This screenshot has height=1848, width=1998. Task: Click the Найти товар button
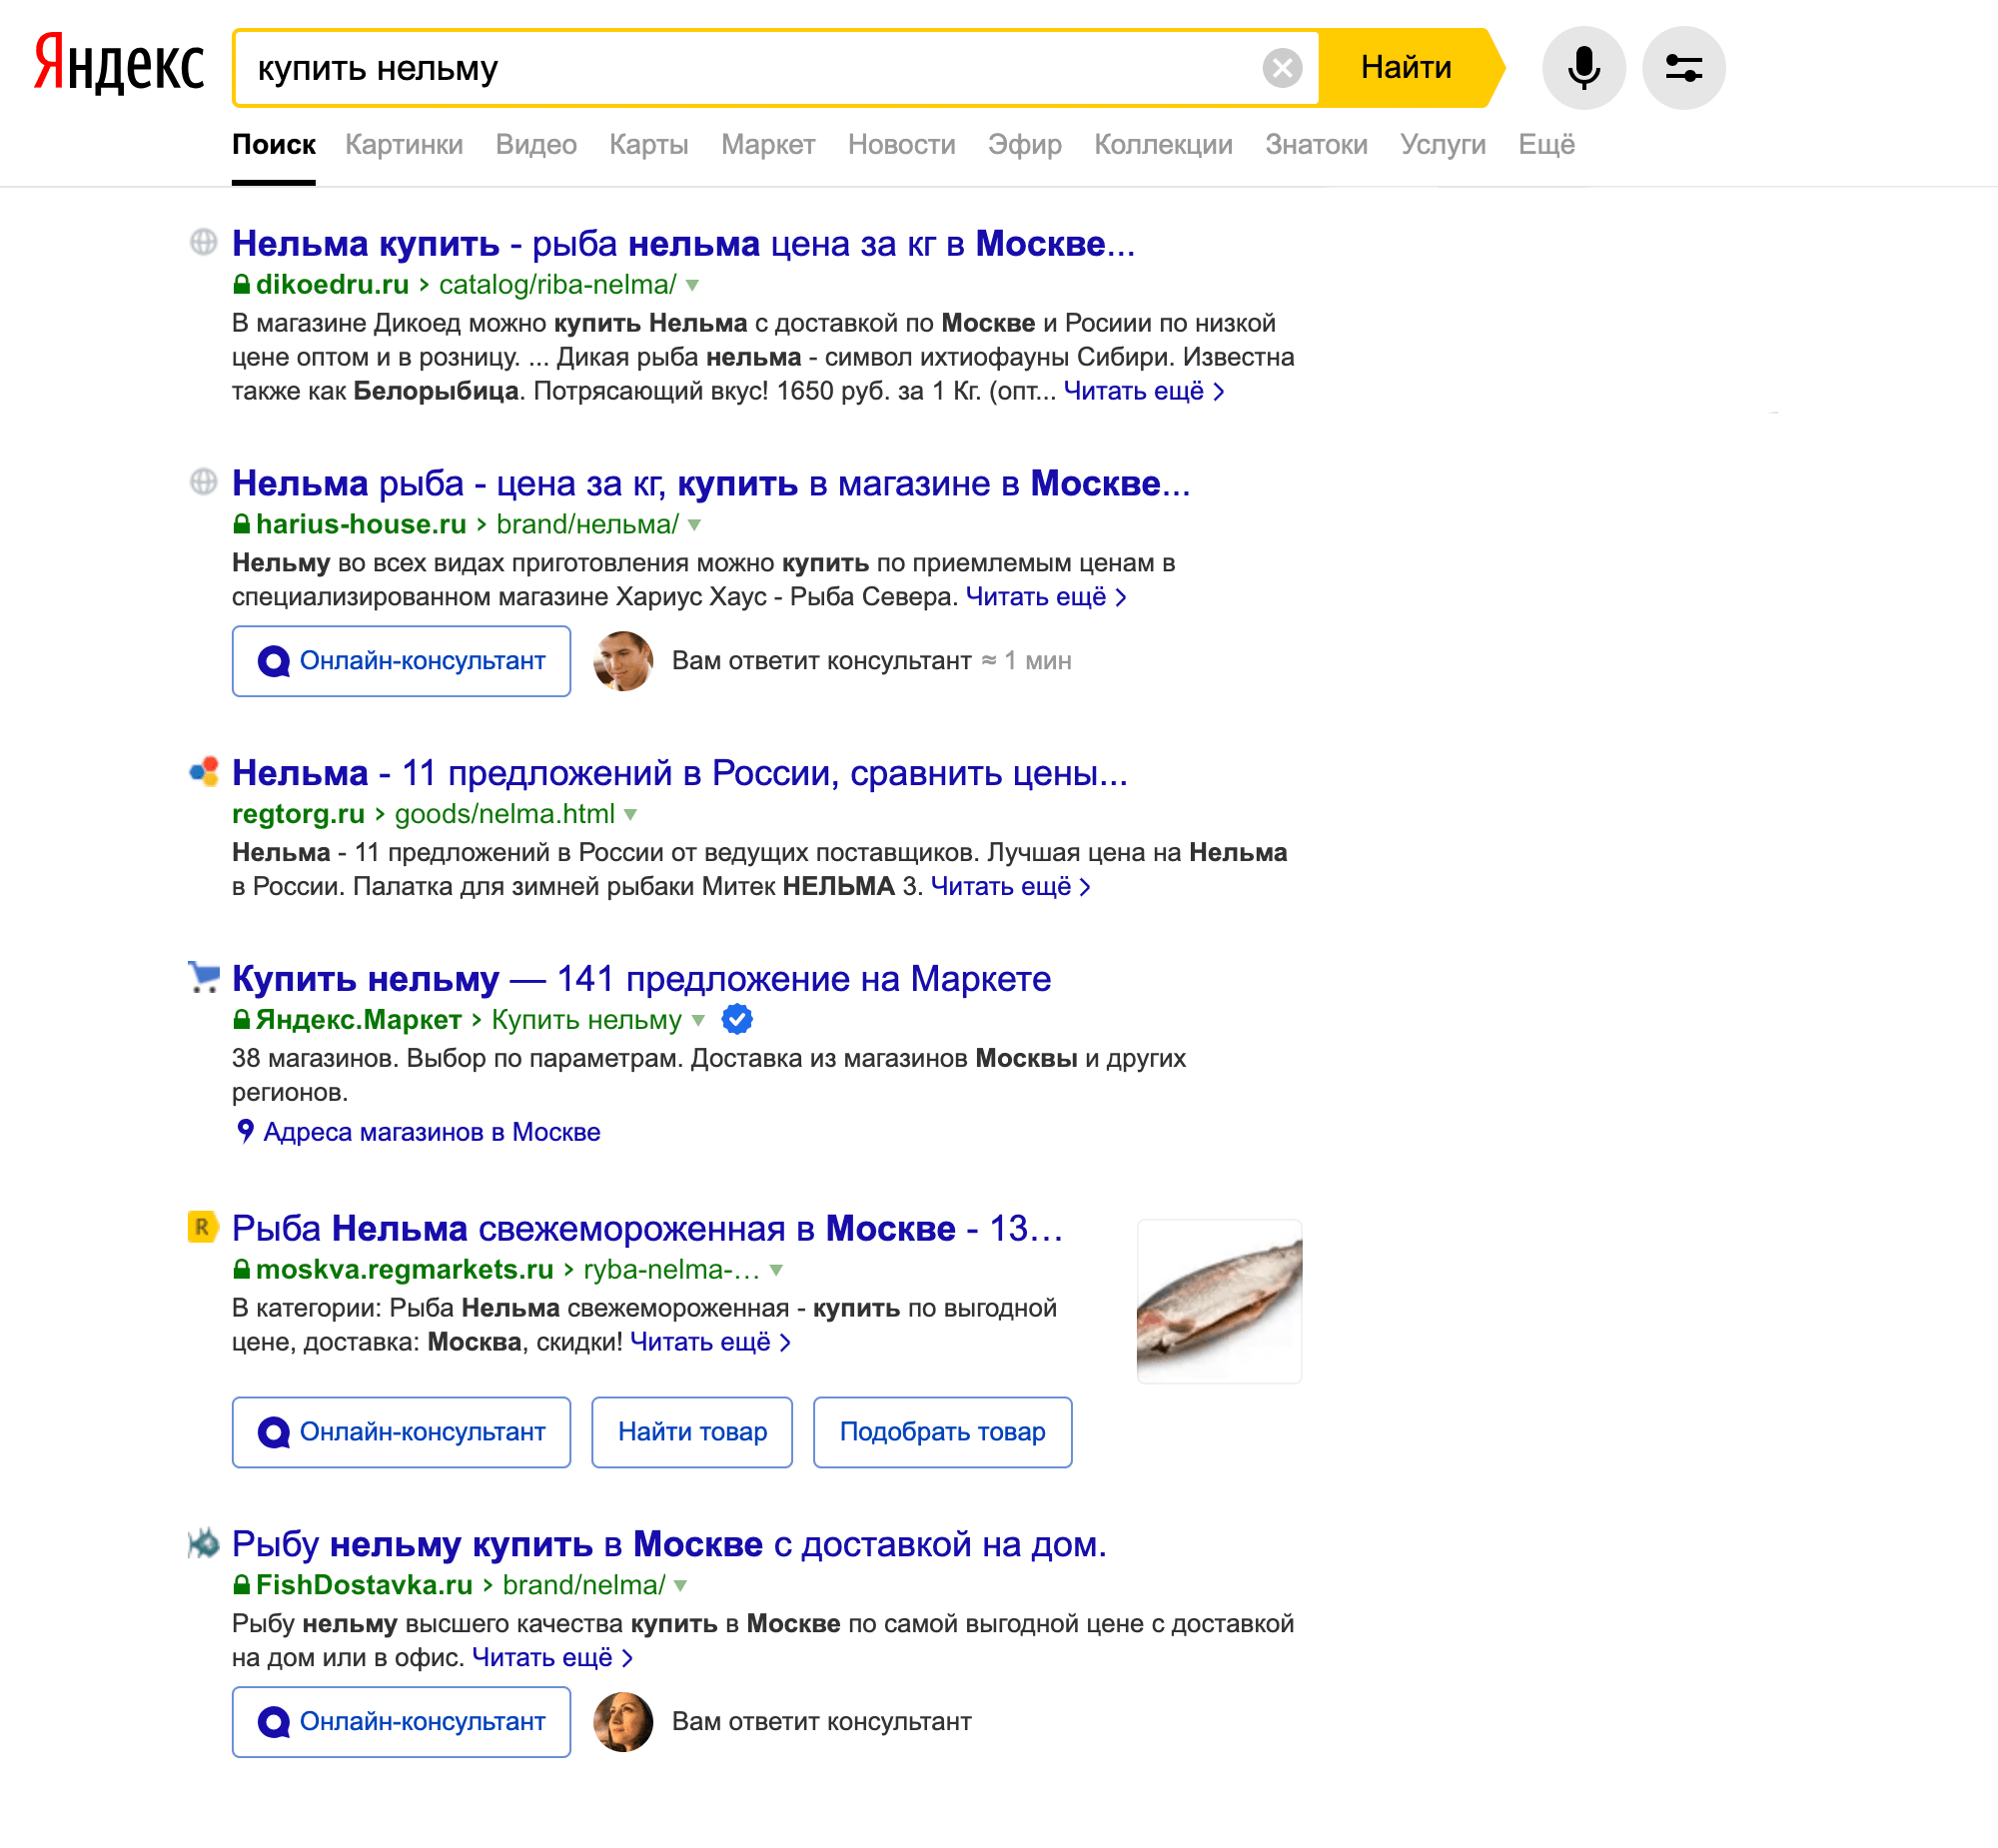(x=692, y=1432)
